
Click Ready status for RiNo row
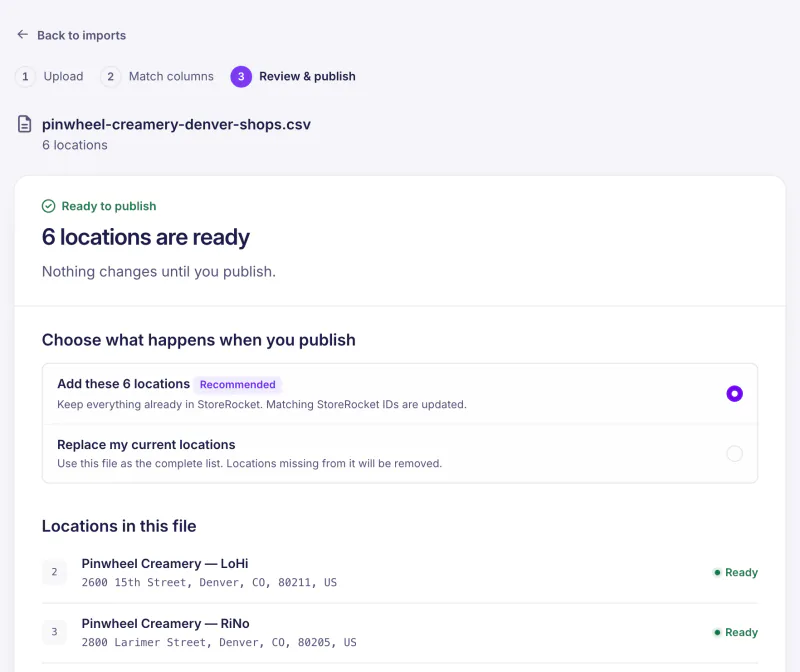pos(735,632)
